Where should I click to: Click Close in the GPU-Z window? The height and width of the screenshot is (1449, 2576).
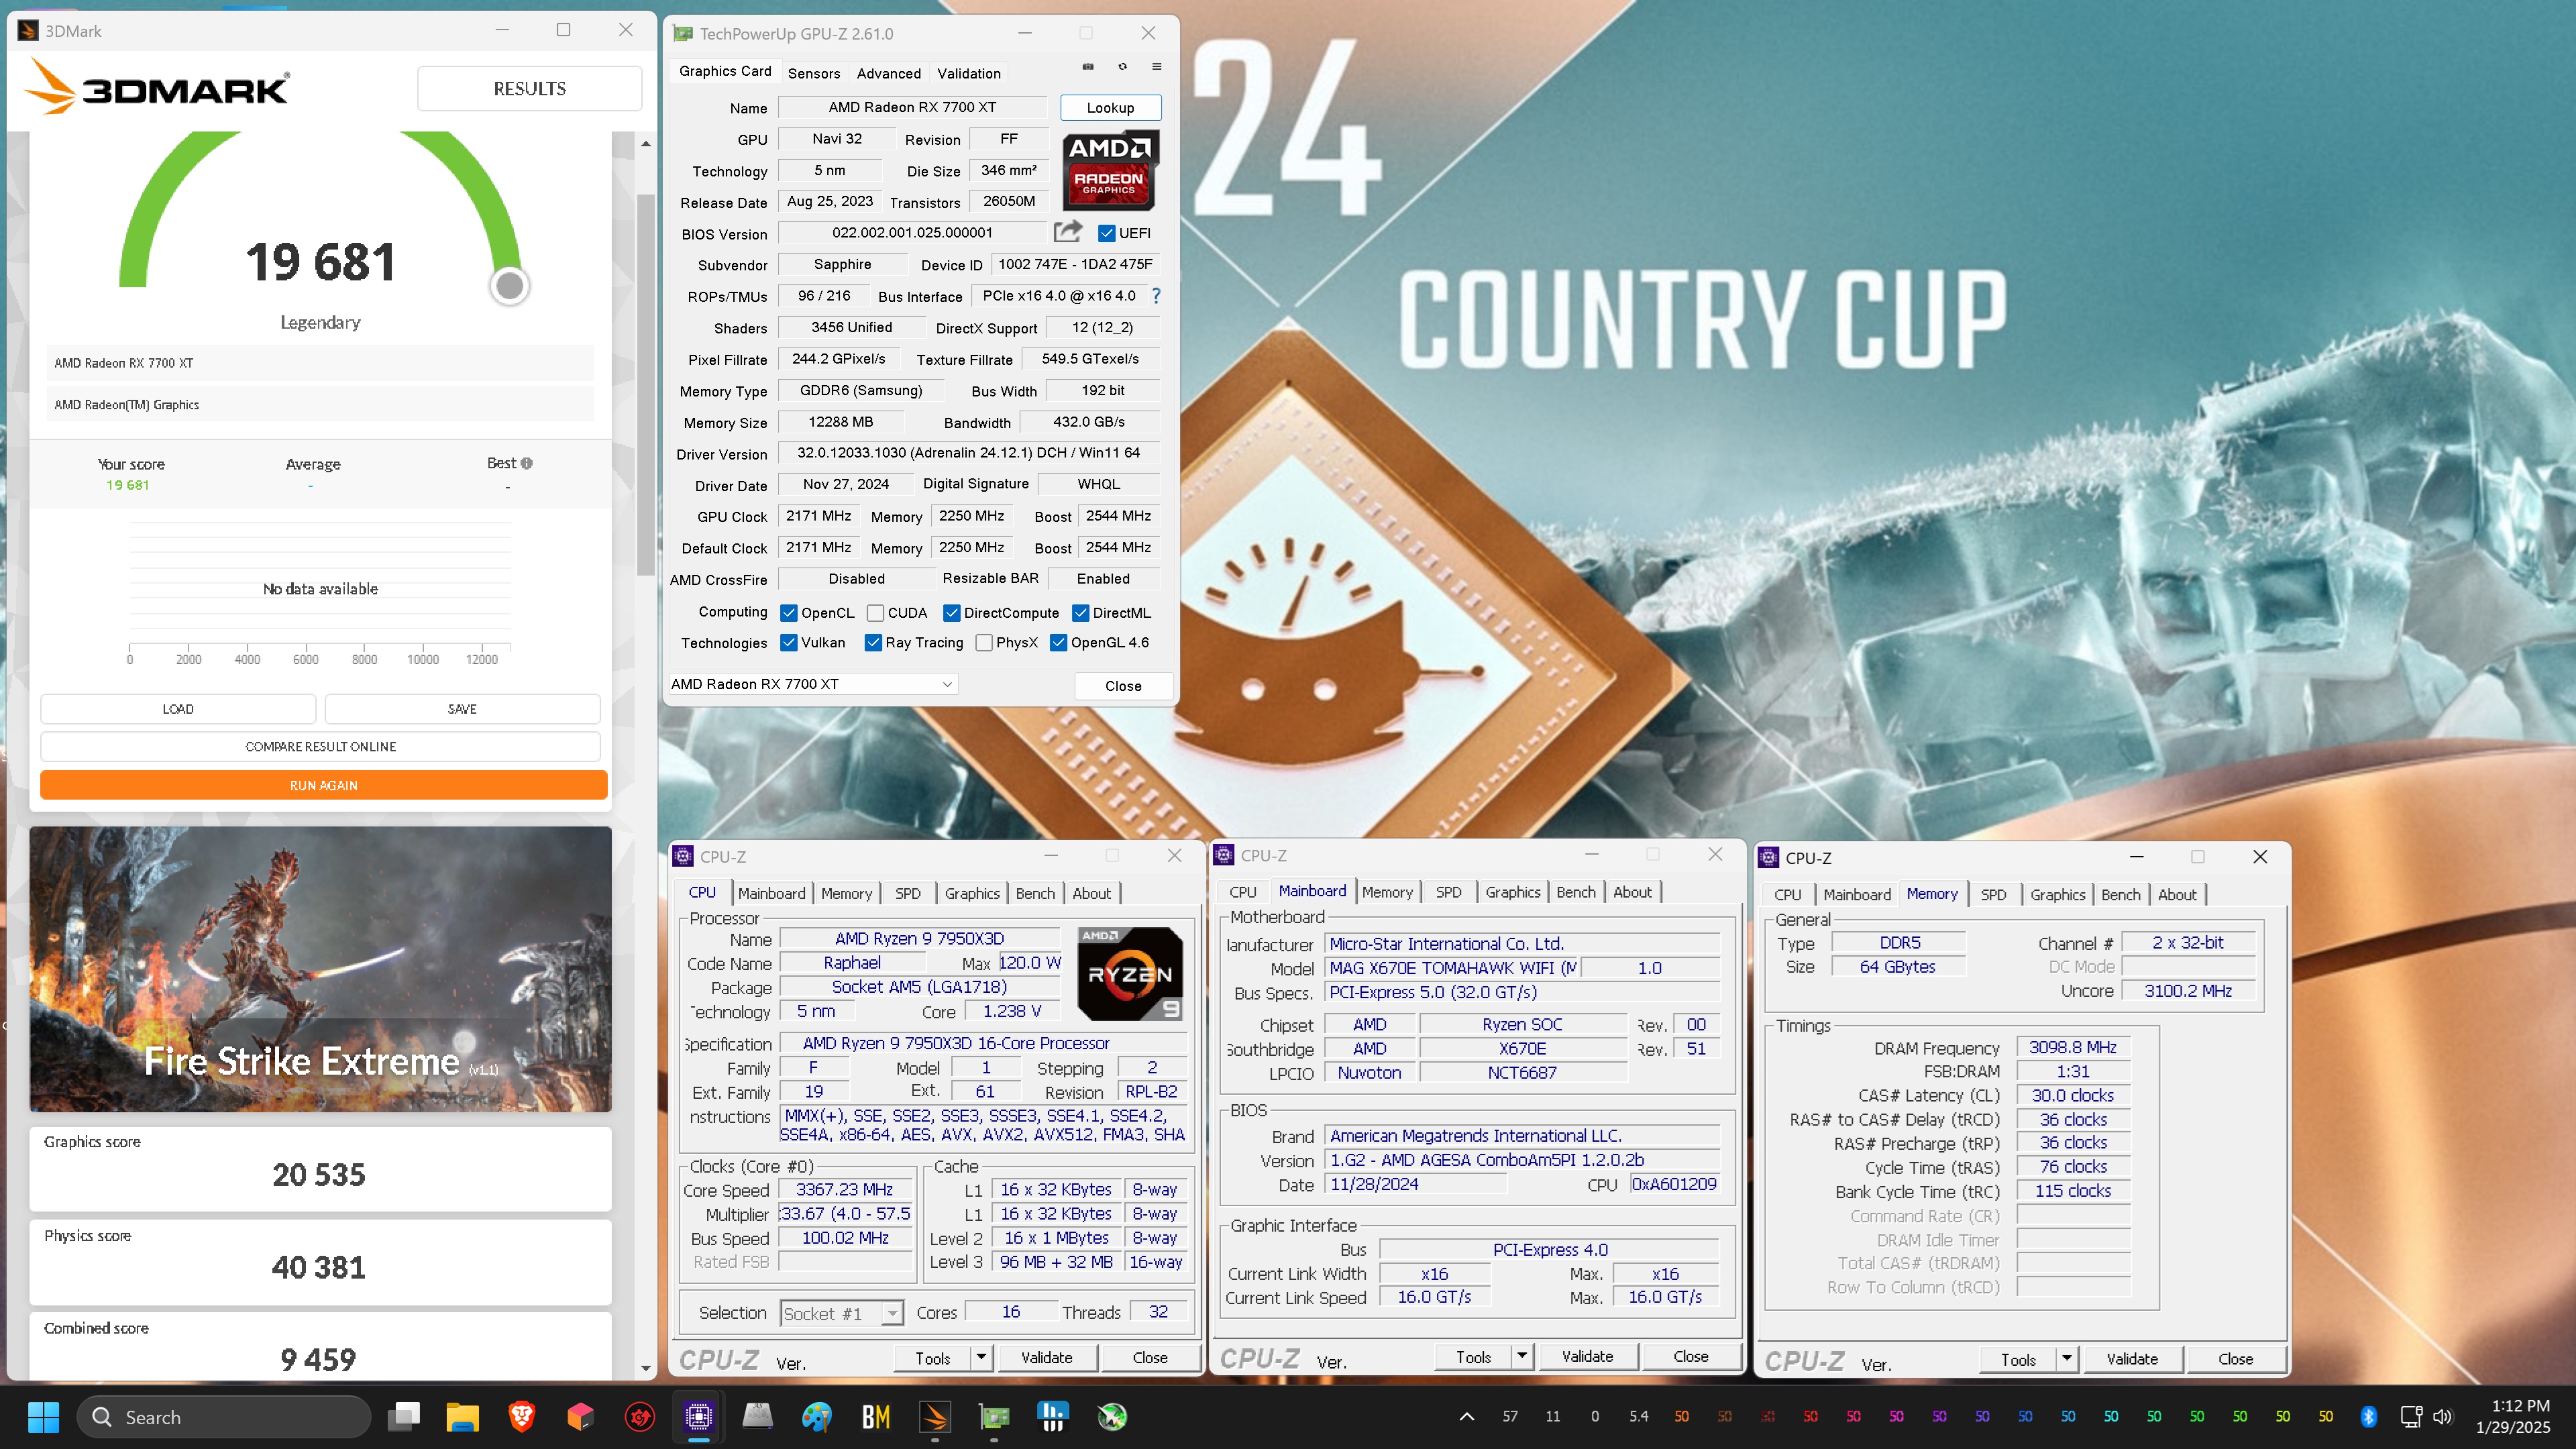(x=1122, y=685)
